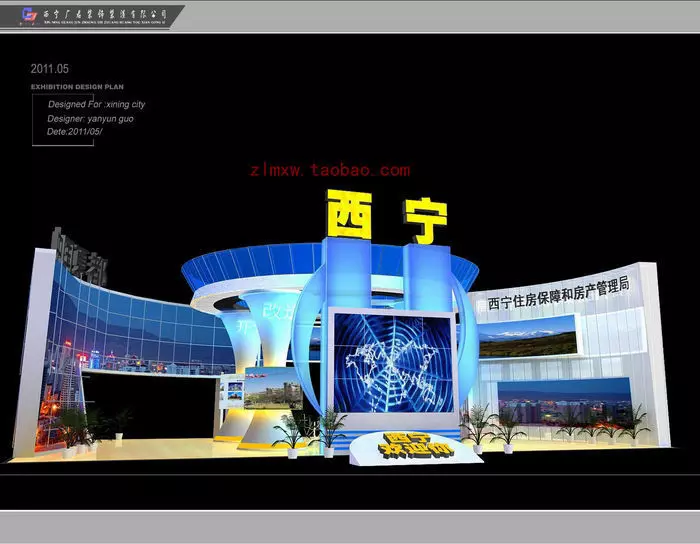Click the mountain landscape panel on right wall
Image resolution: width=700 pixels, height=544 pixels.
pyautogui.click(x=528, y=336)
